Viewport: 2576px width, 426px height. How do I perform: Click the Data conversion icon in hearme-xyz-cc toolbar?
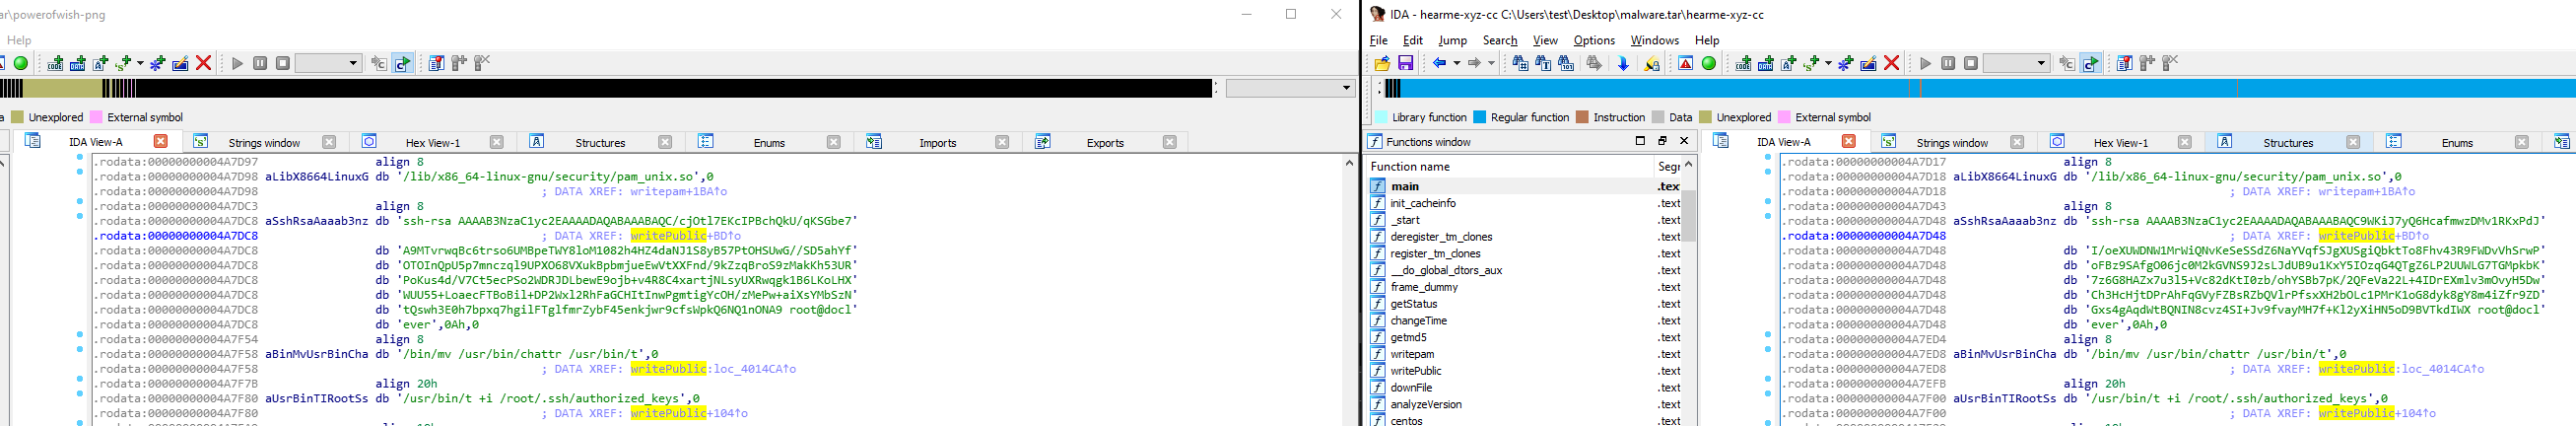[1766, 63]
